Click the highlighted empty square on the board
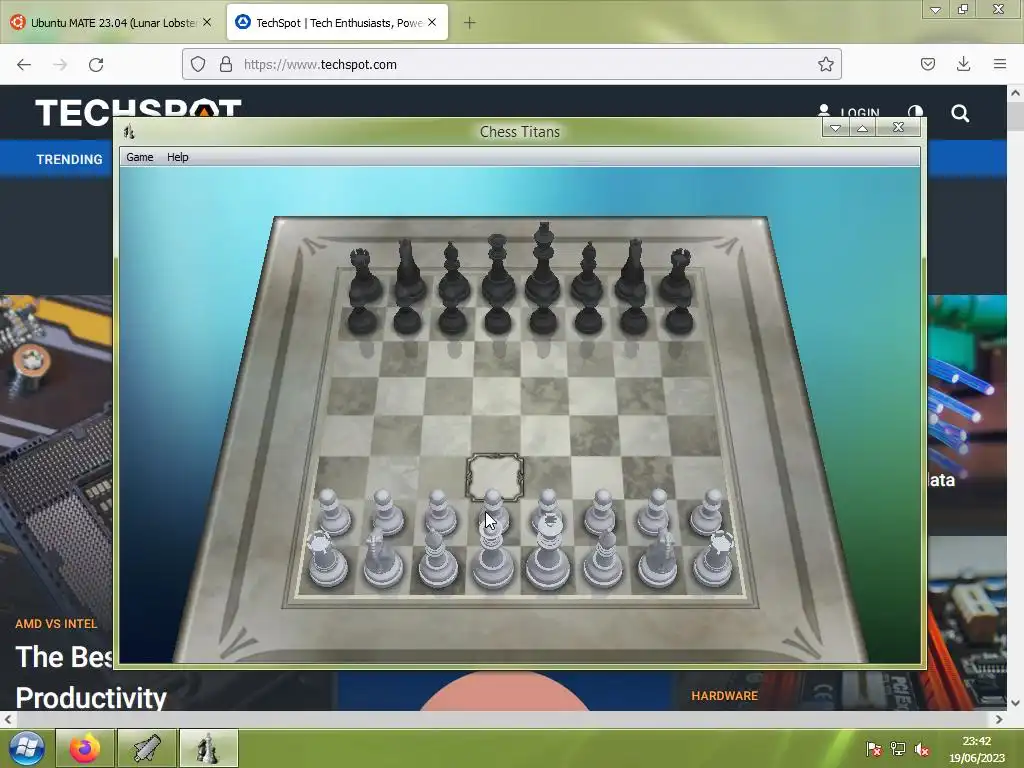 494,477
